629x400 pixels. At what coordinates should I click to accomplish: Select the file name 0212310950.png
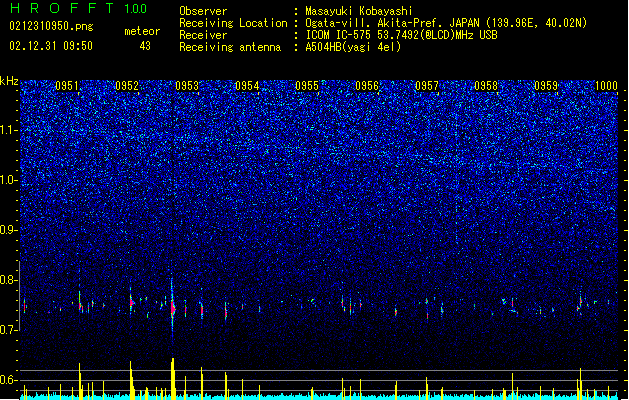click(51, 26)
